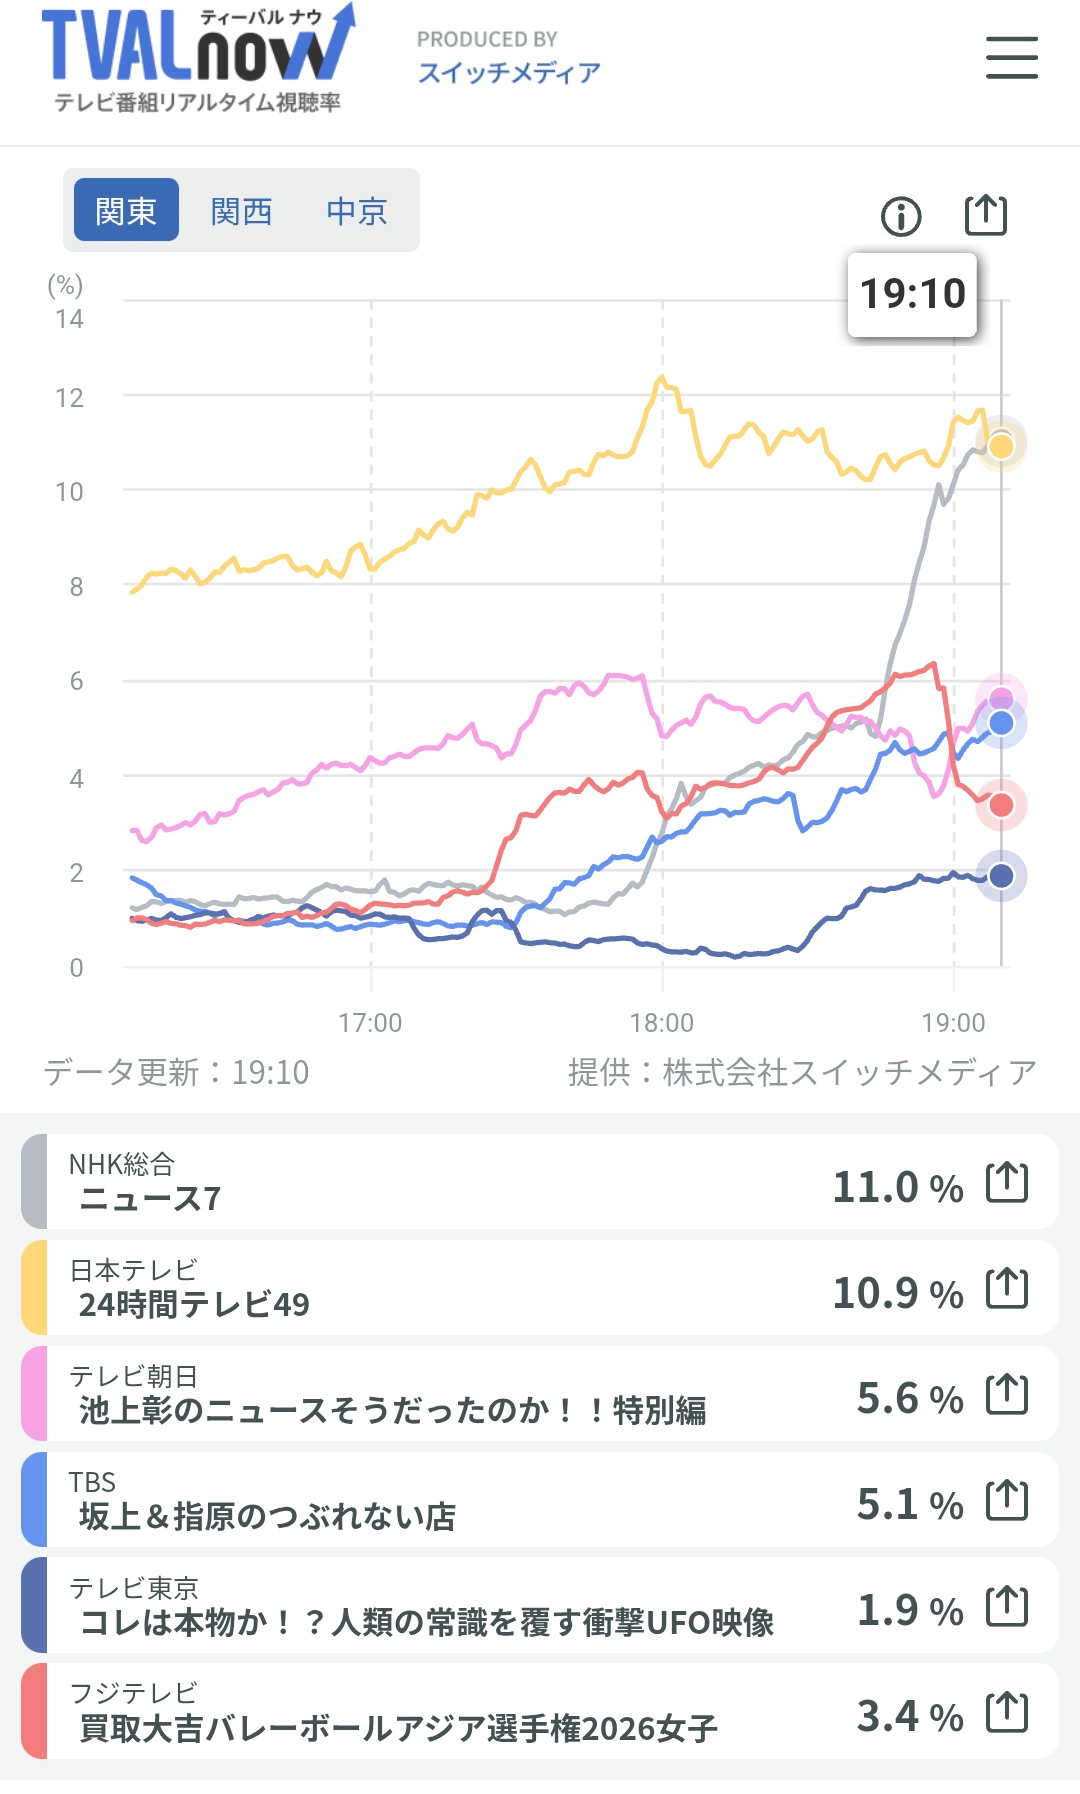Switch to the 中京 region tab

pos(357,210)
